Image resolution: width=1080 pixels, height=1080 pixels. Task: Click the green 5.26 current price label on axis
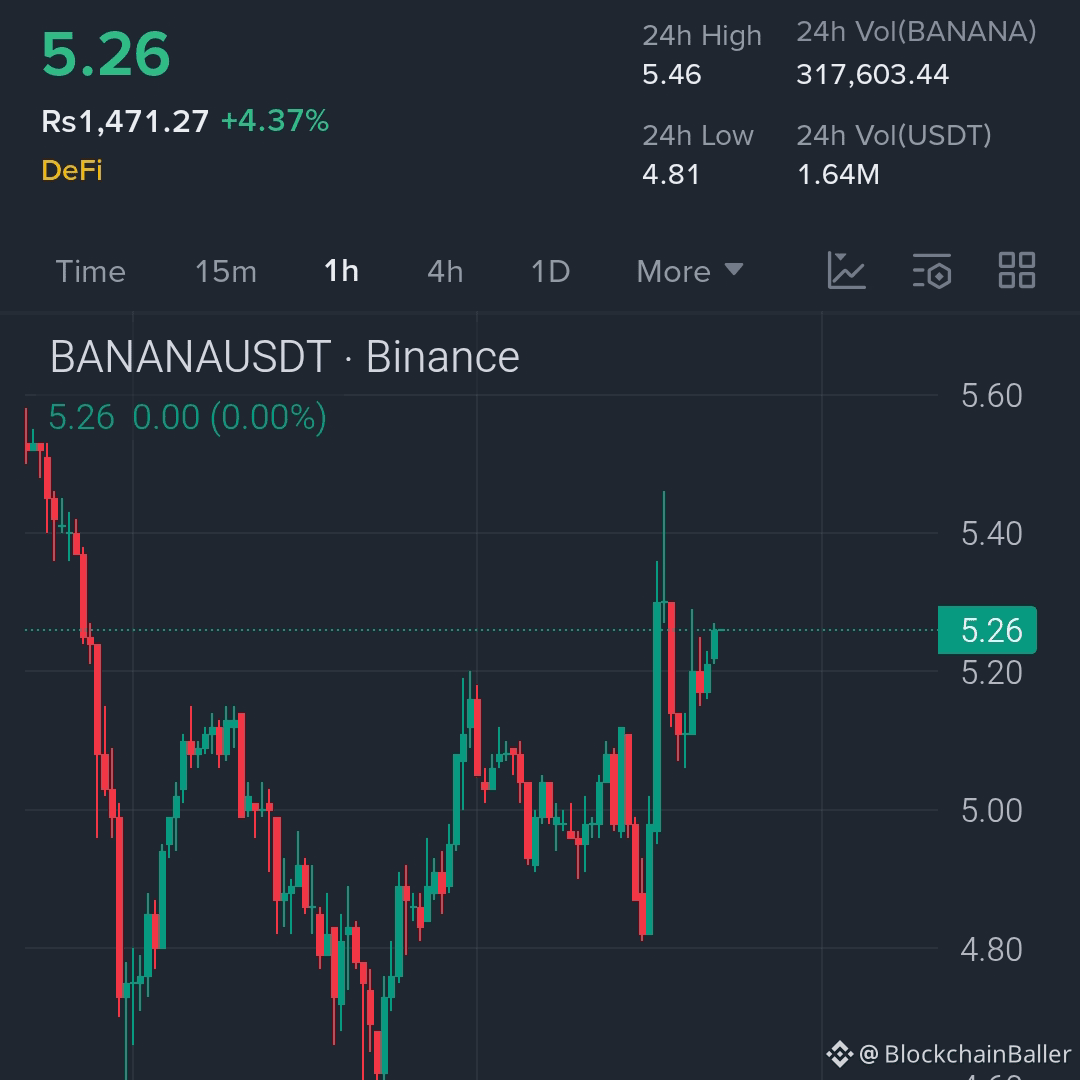(988, 630)
